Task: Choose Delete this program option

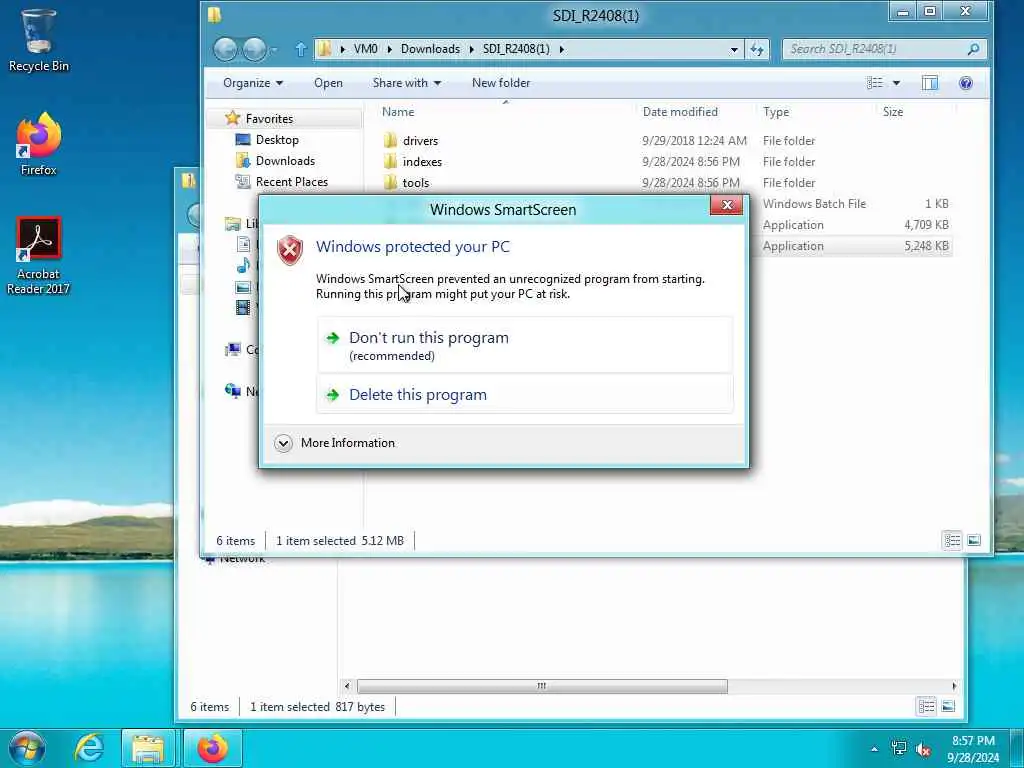Action: pyautogui.click(x=525, y=394)
